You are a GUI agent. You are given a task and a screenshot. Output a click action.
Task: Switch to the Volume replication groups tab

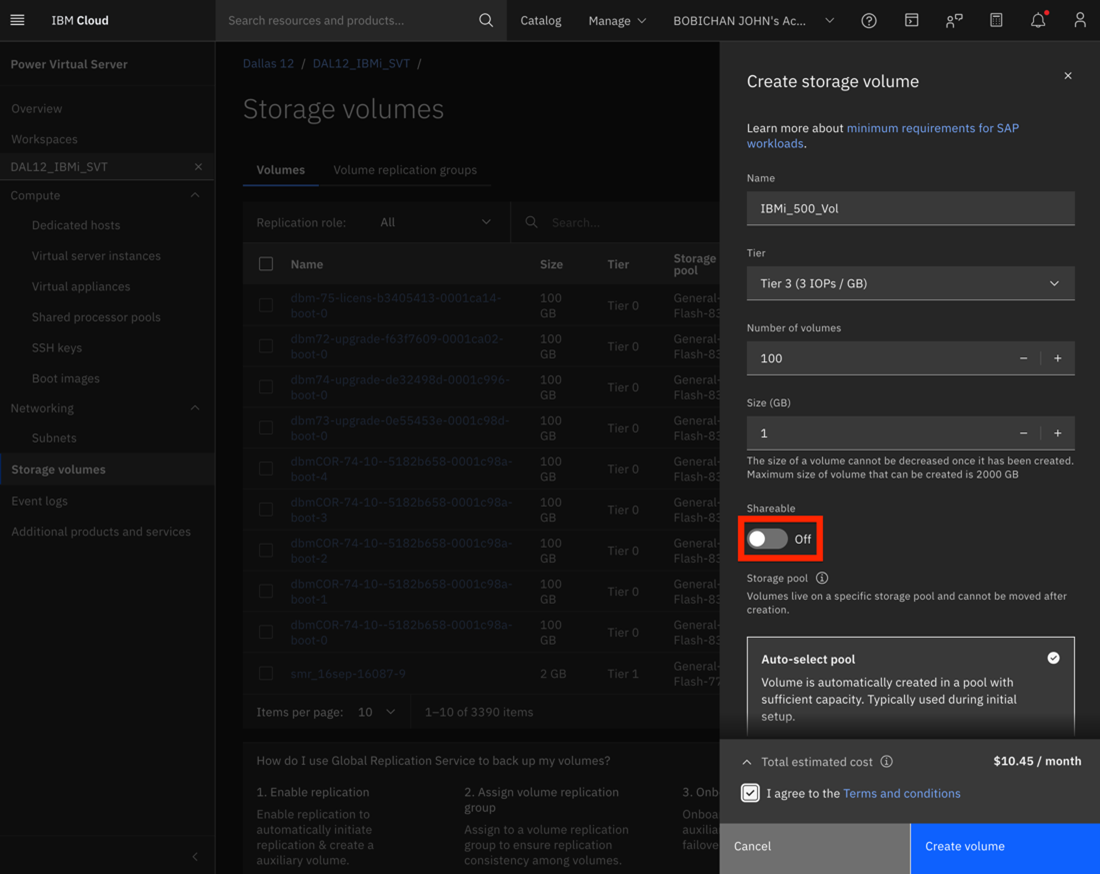[405, 170]
